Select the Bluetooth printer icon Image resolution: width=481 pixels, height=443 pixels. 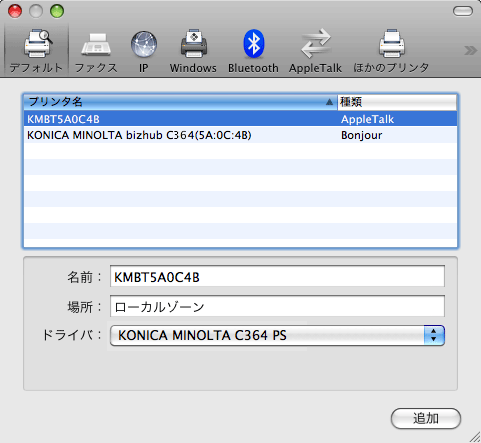253,52
